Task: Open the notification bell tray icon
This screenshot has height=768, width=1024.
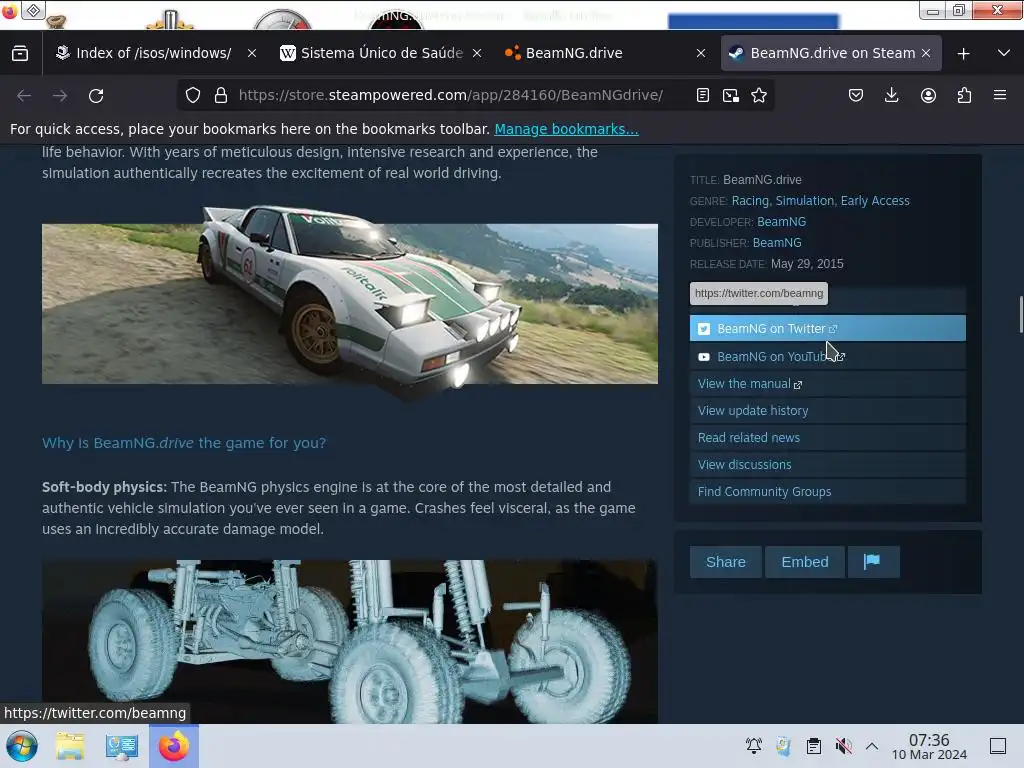Action: click(x=754, y=746)
